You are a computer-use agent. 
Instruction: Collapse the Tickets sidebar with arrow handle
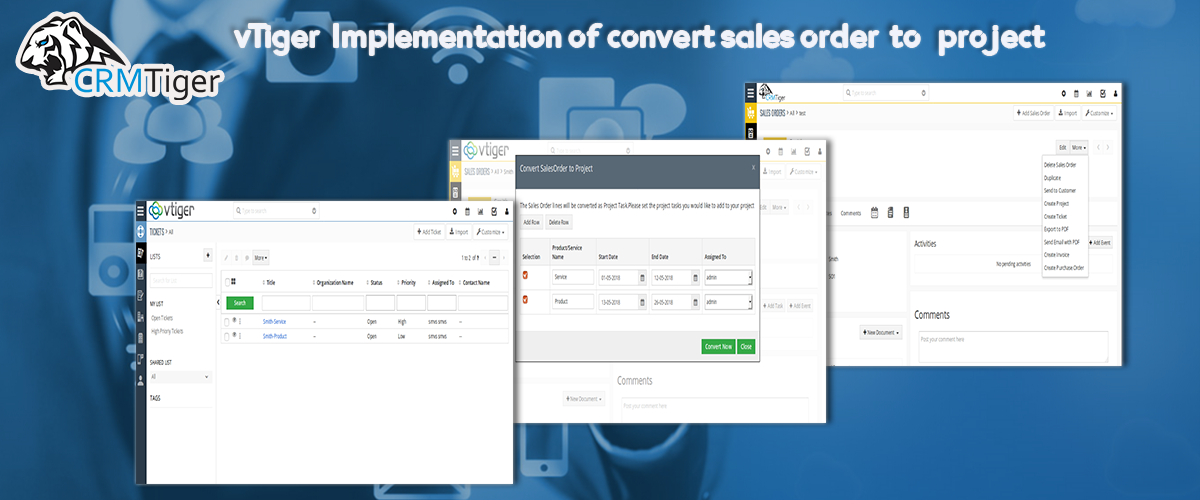218,302
